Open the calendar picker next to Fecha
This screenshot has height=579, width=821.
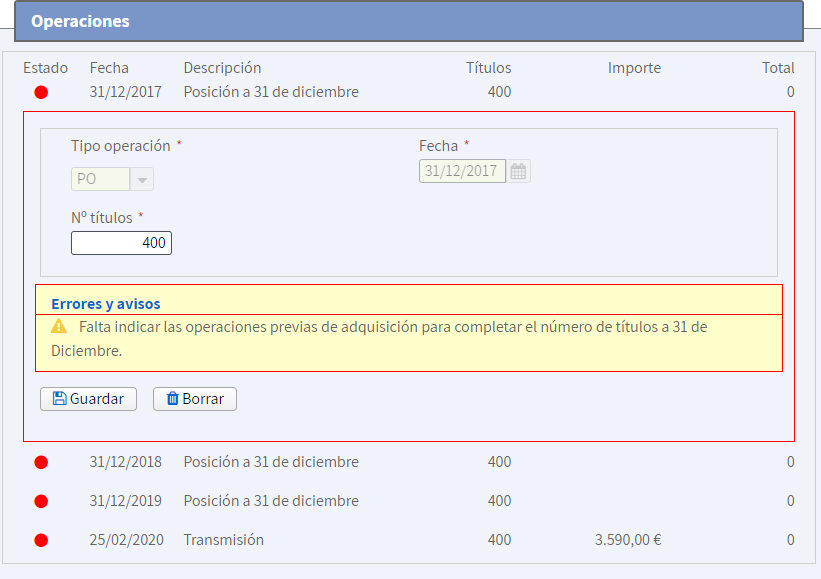coord(518,171)
